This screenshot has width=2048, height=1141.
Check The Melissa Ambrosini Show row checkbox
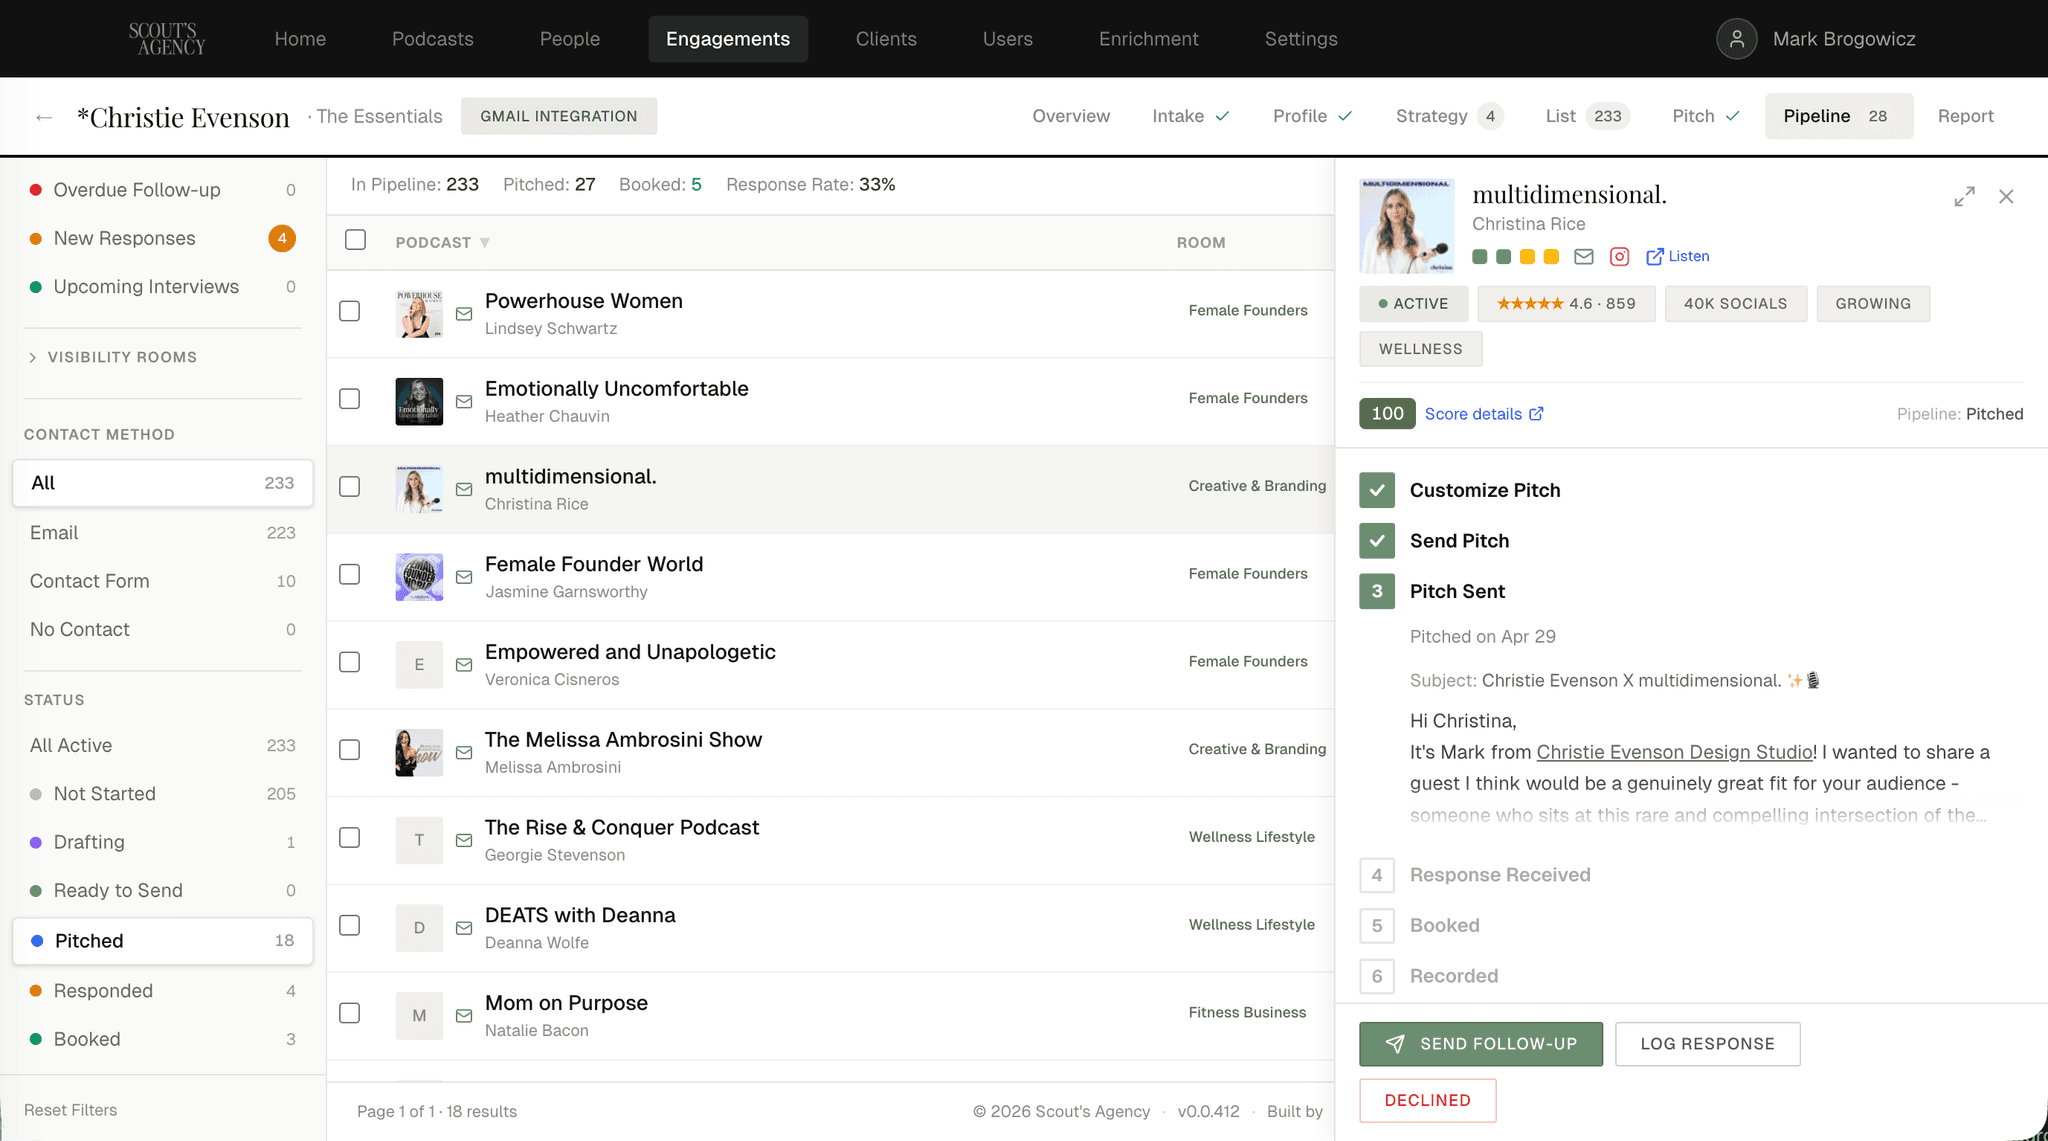pyautogui.click(x=350, y=750)
